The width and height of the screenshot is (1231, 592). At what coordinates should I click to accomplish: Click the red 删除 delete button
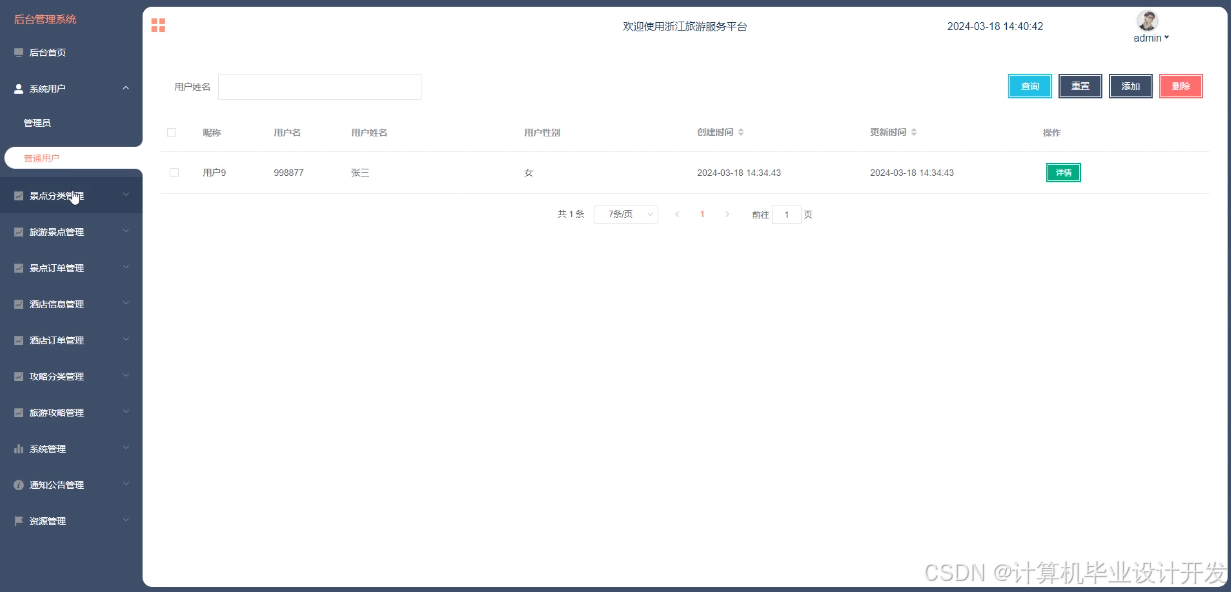[1181, 87]
